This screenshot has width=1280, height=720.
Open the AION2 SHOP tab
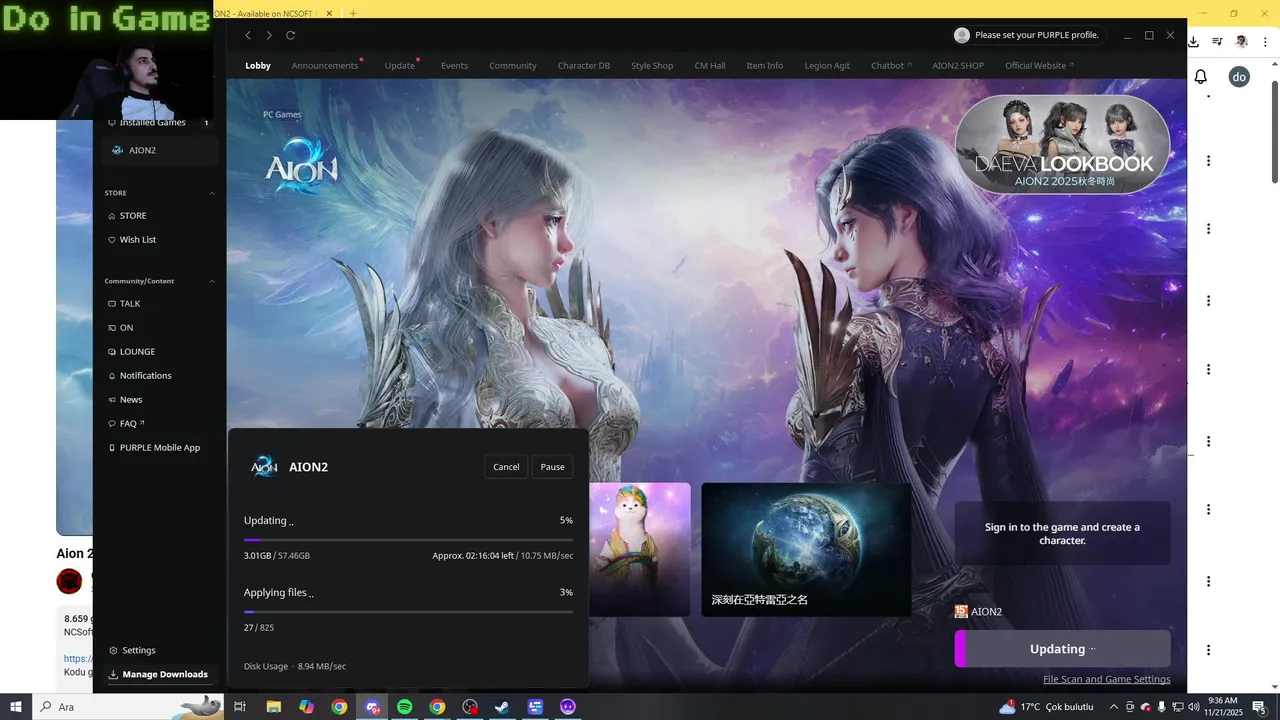click(958, 66)
